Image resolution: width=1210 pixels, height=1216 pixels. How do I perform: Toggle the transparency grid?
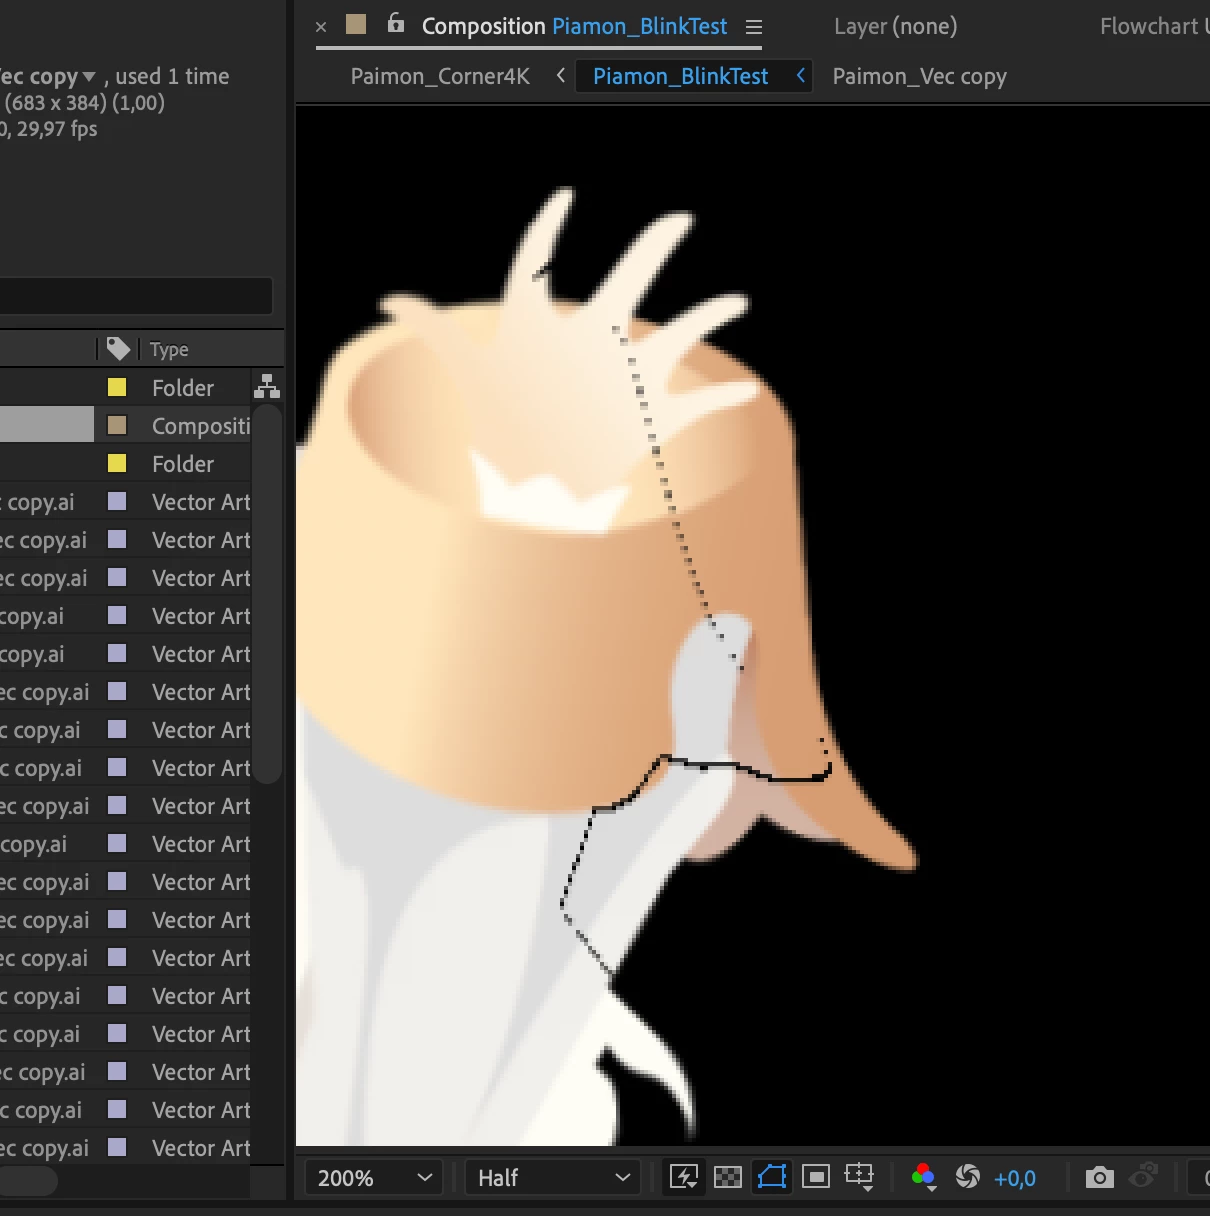pos(728,1177)
